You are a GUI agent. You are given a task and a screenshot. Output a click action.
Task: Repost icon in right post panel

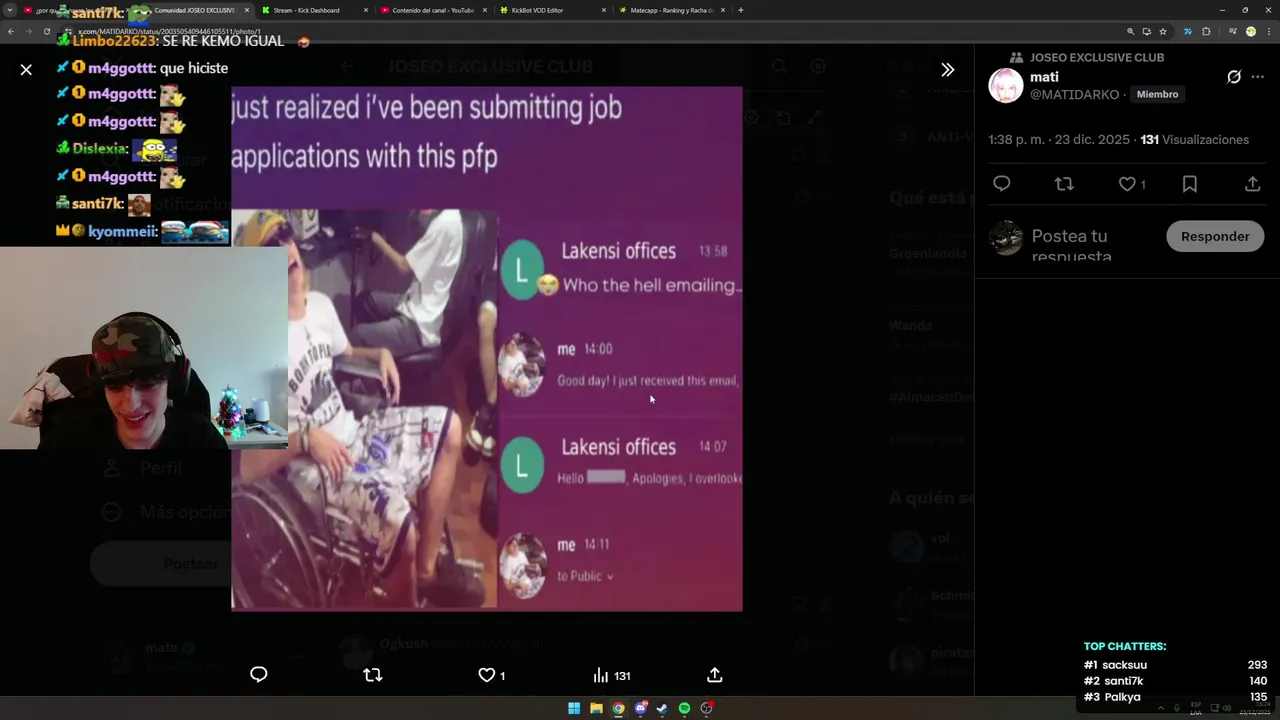pos(1064,184)
